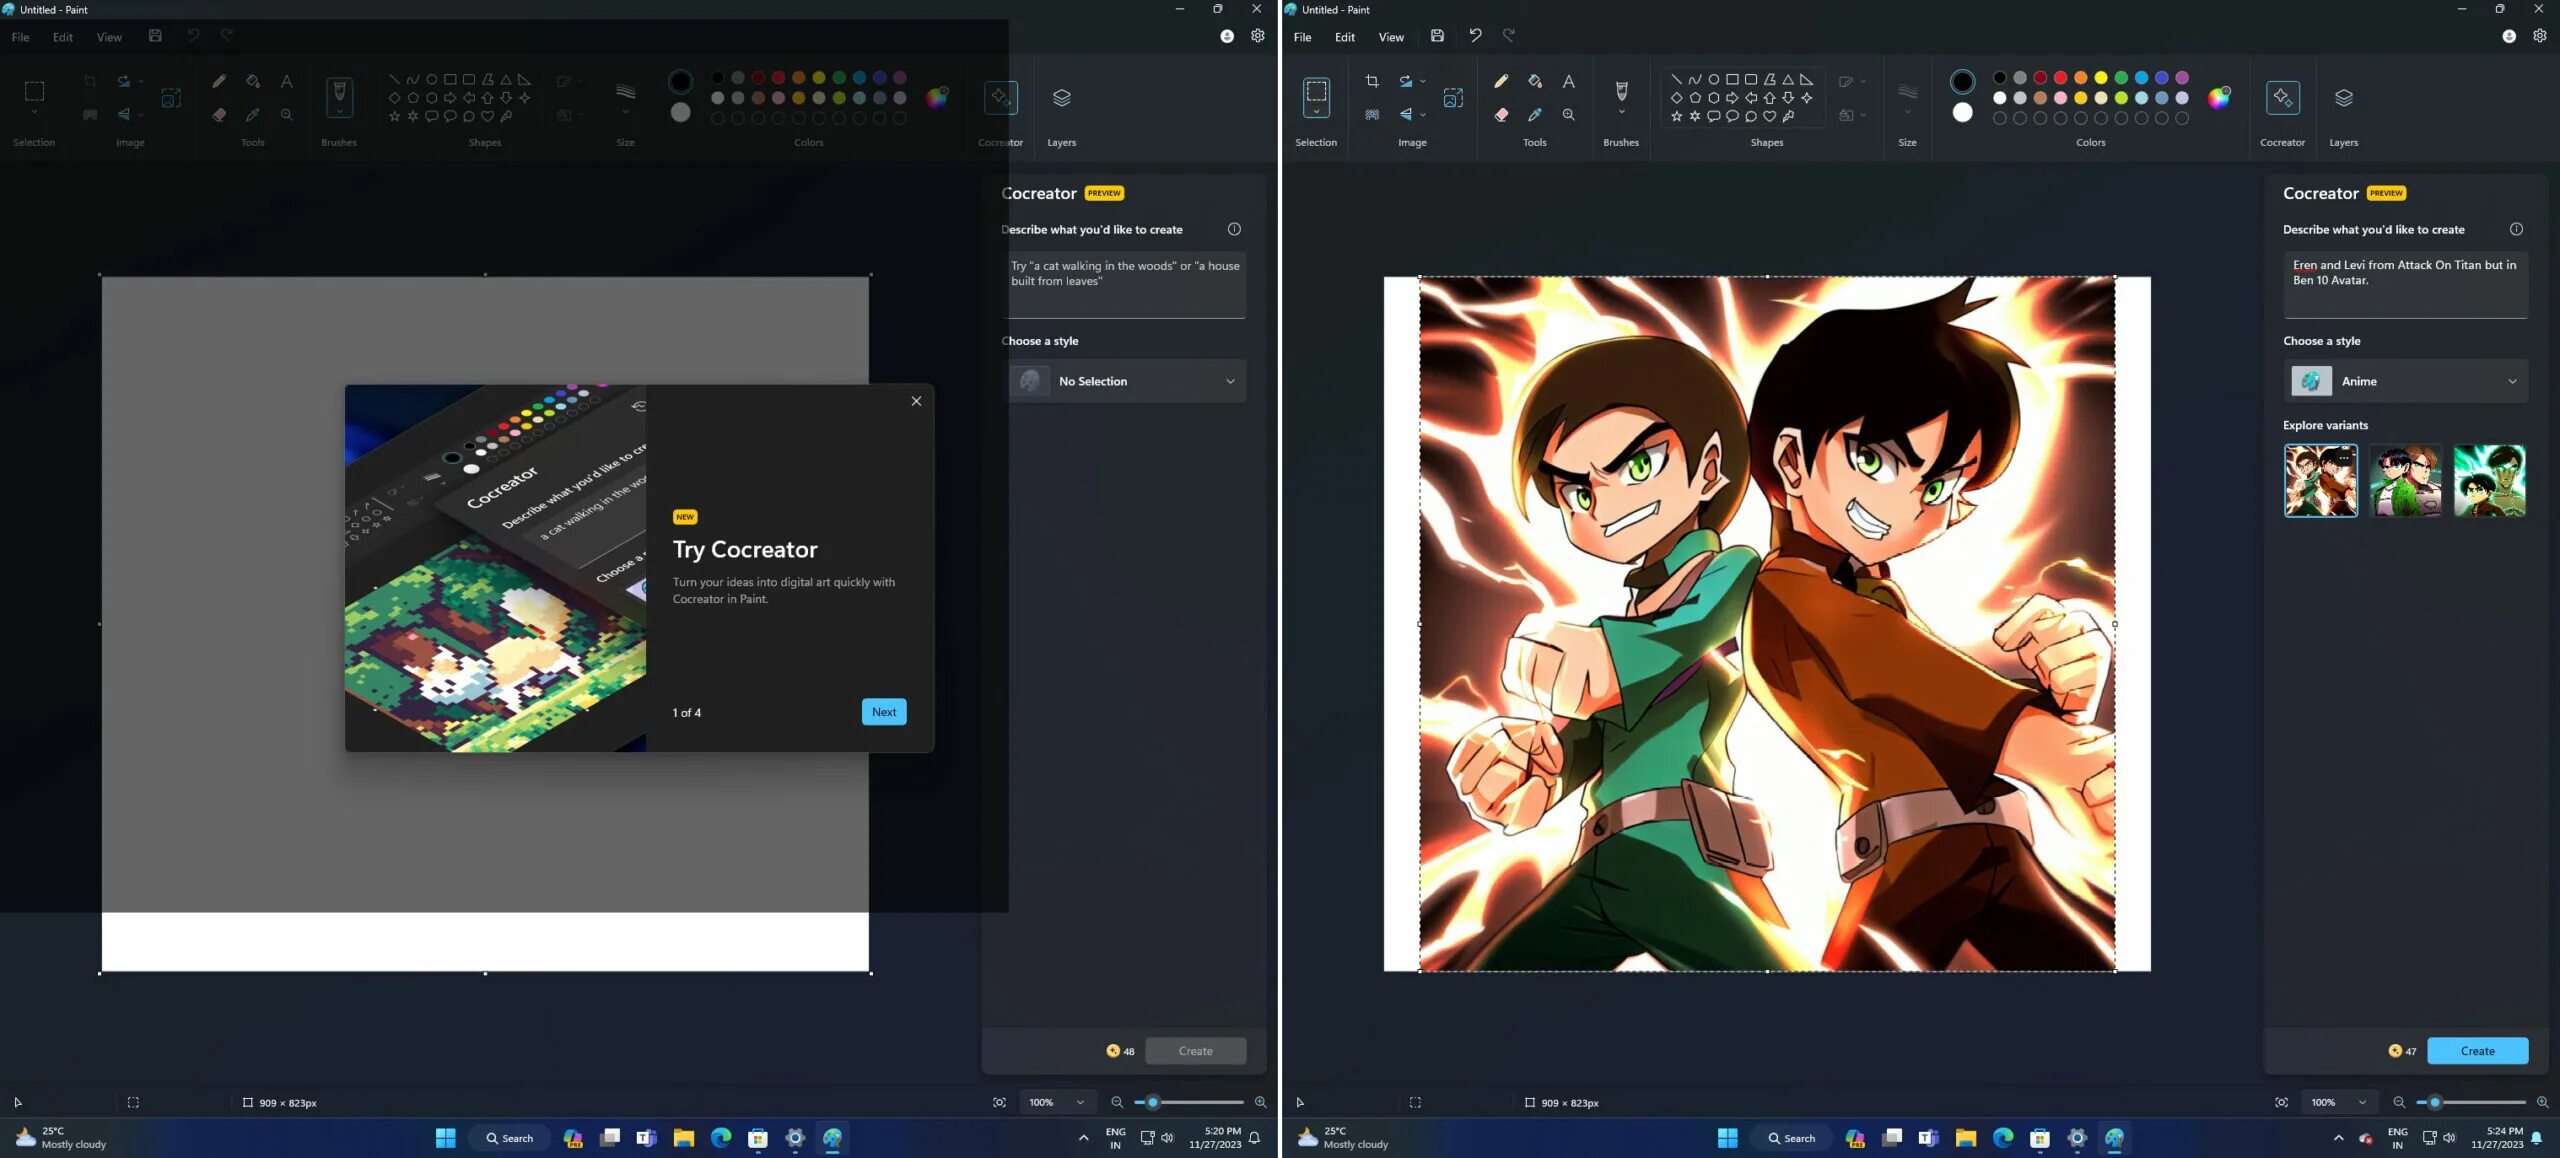Pick the five-point star shape in right window
2560x1158 pixels.
(1676, 116)
